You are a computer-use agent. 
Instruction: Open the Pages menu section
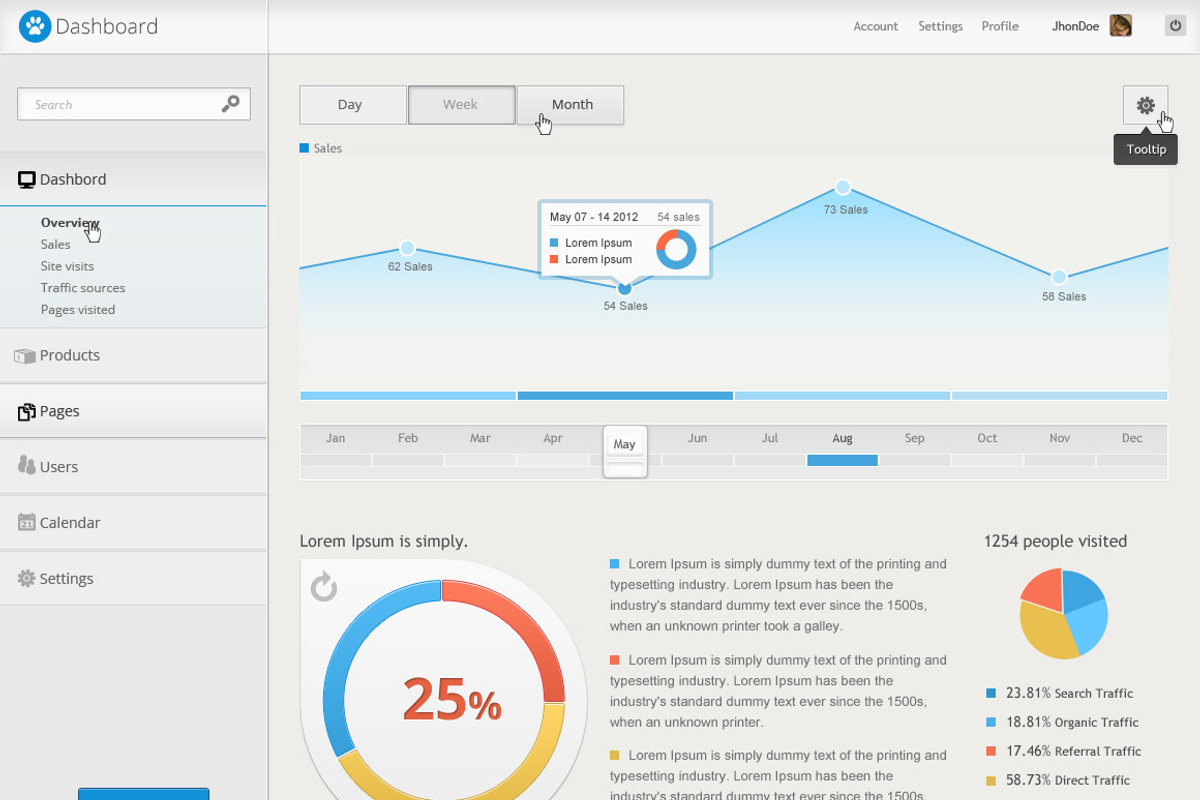[133, 411]
